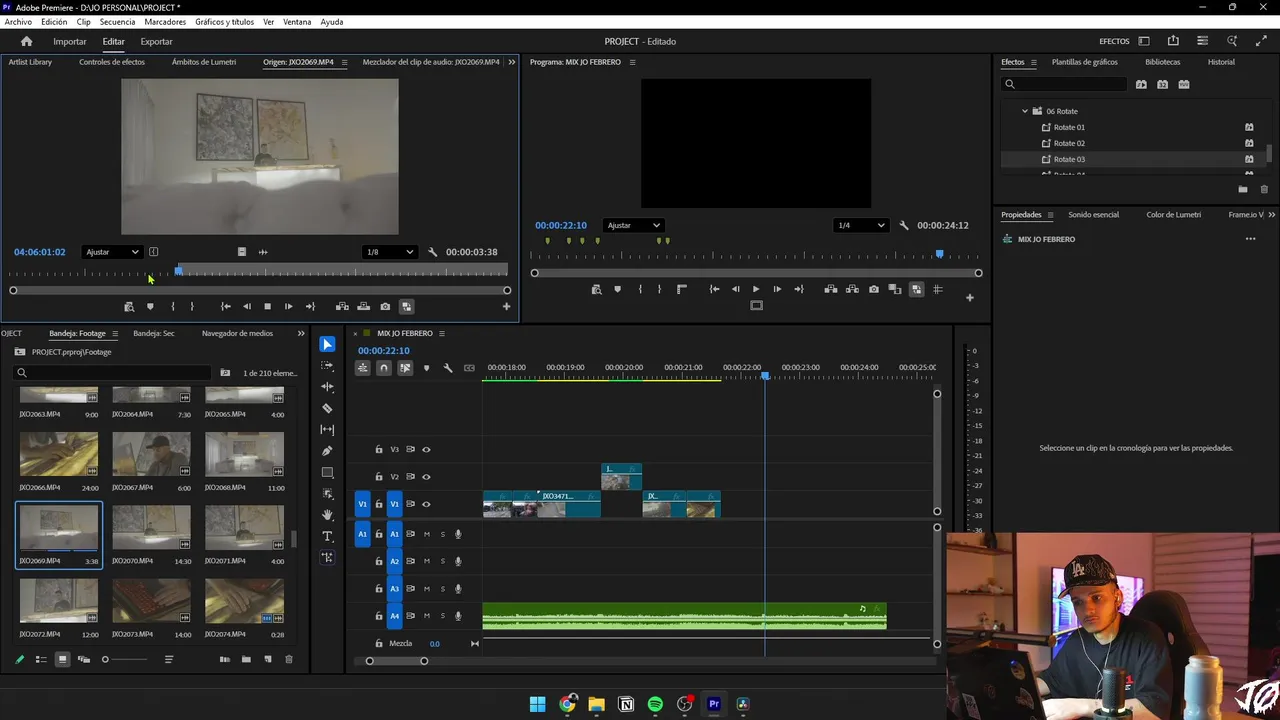Screen dimensions: 1280x720
Task: Solo audio track A4
Action: click(443, 616)
